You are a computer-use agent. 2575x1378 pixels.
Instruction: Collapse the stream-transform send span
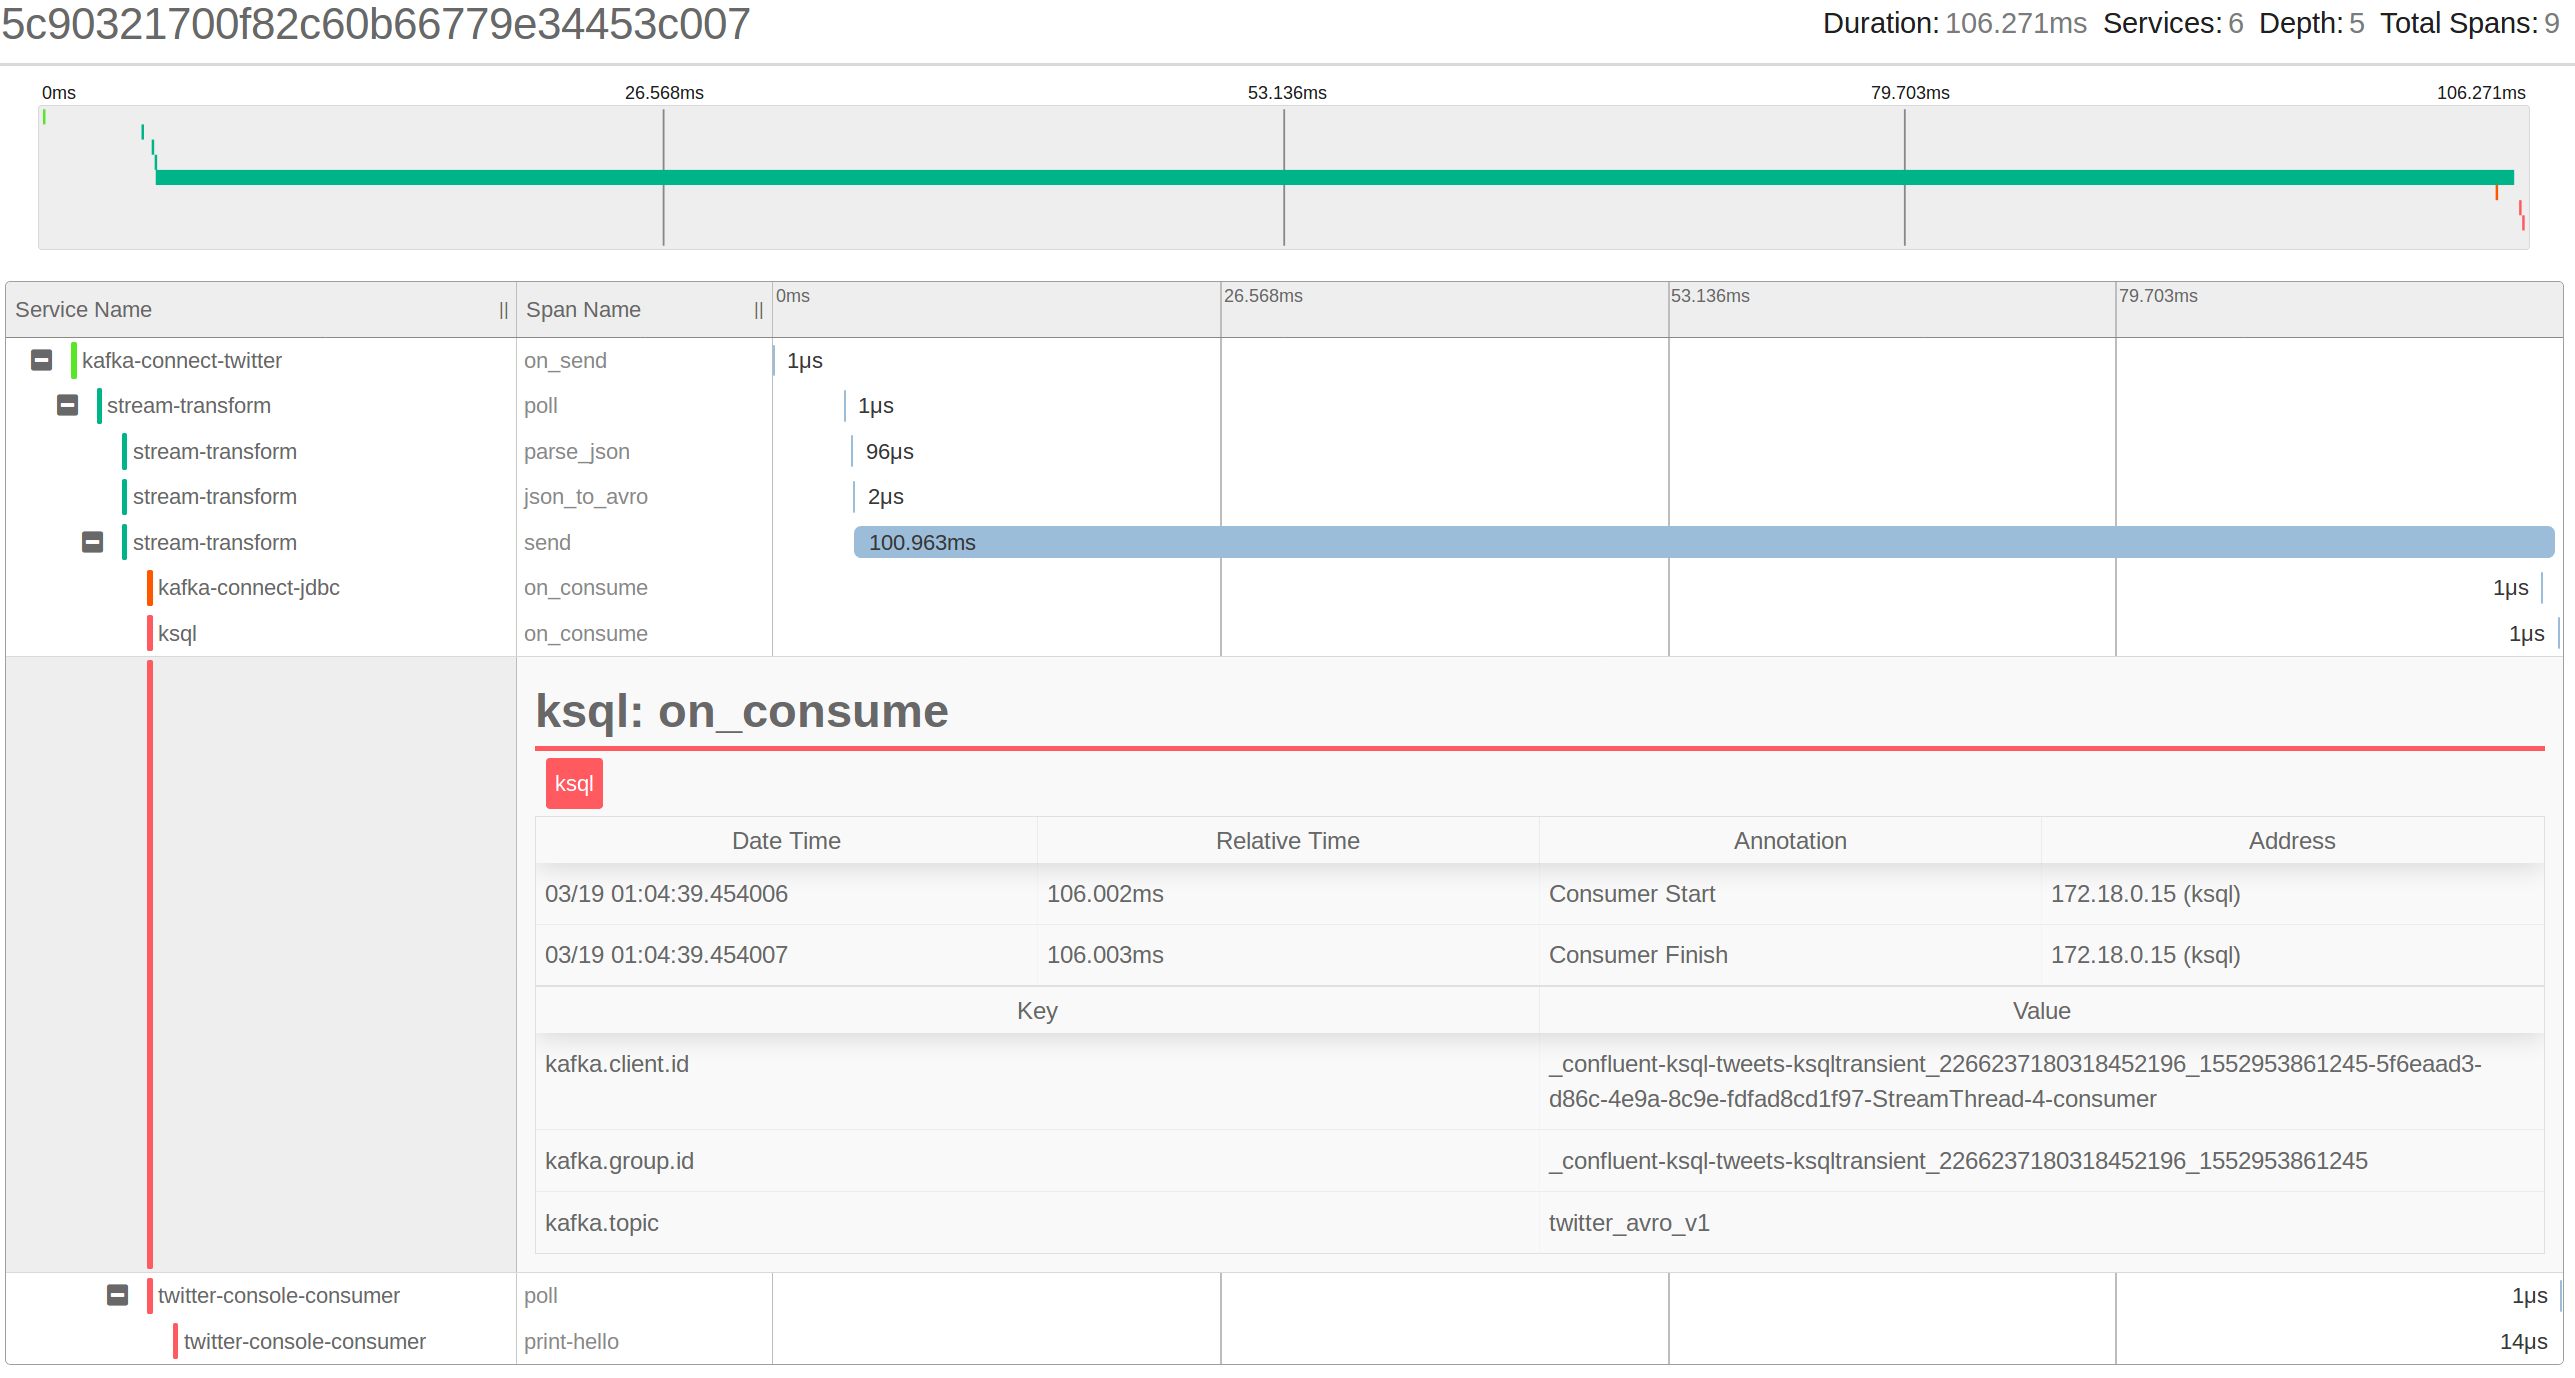[92, 542]
